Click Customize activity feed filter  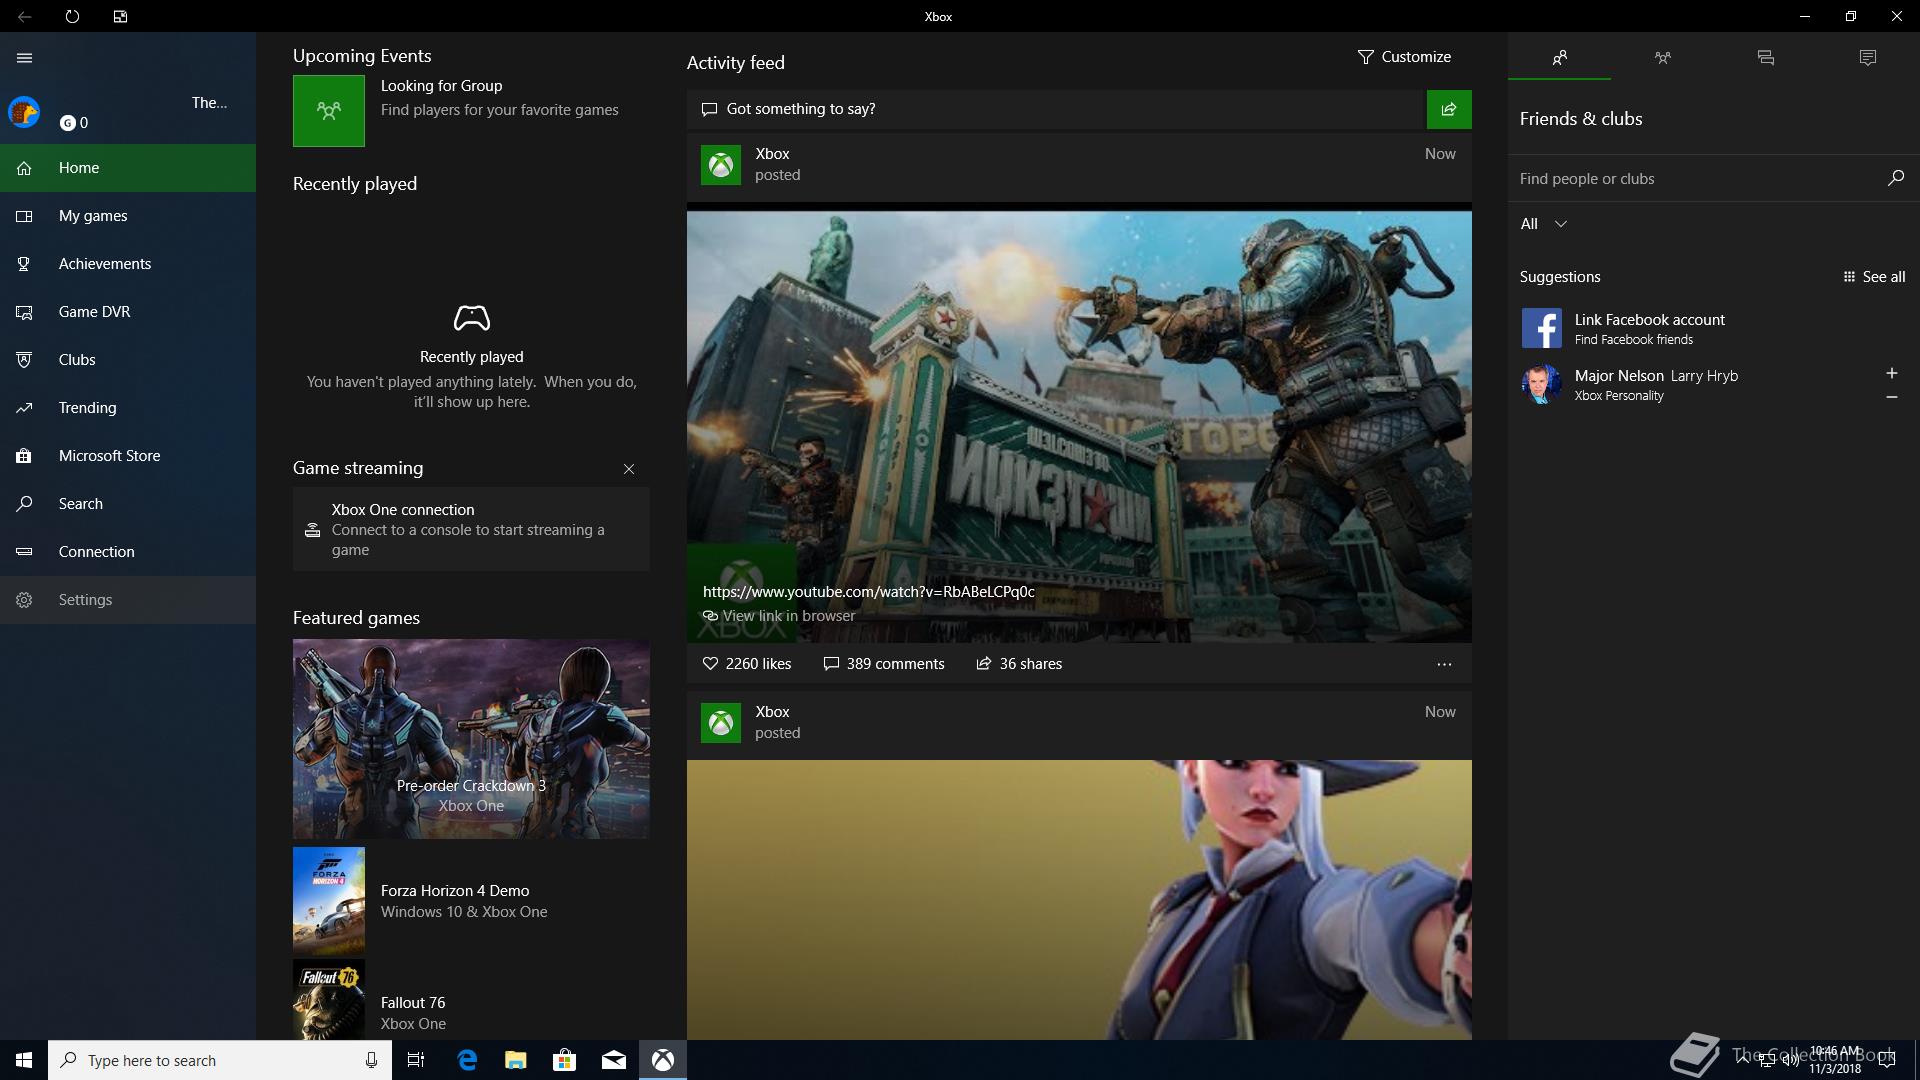click(1404, 57)
